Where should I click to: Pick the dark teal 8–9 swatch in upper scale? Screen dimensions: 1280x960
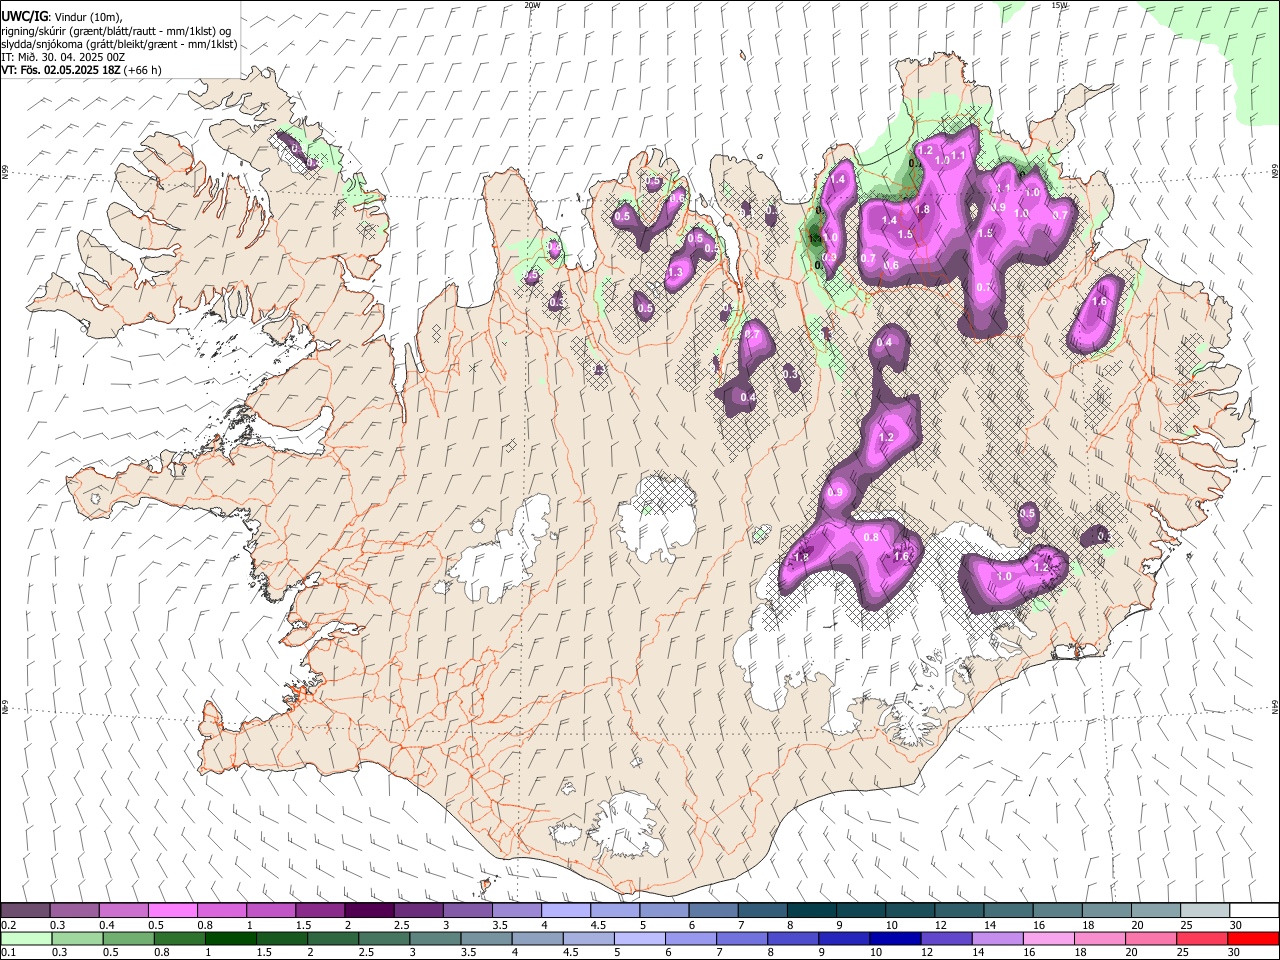tap(811, 910)
